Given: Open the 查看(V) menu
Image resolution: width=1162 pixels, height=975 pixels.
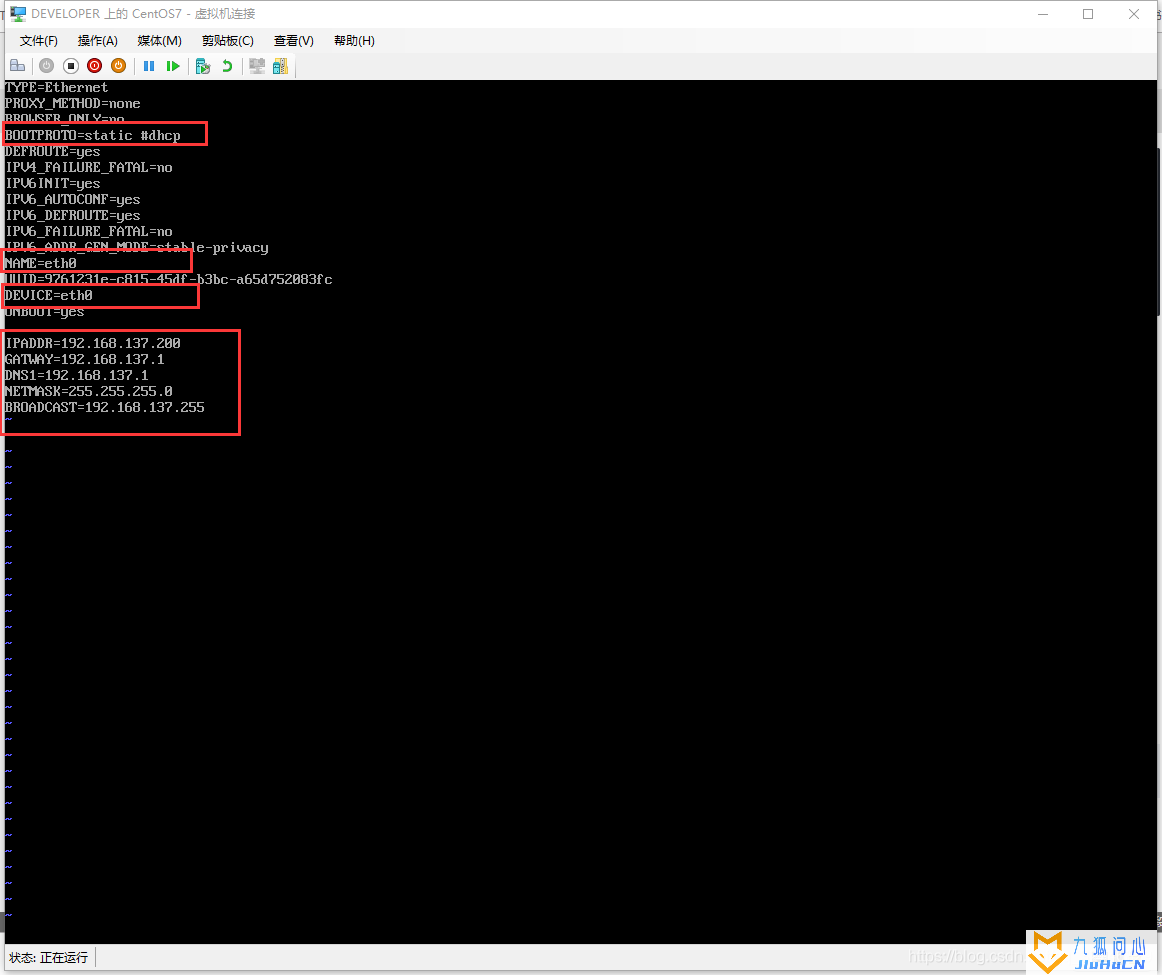Looking at the screenshot, I should (293, 41).
